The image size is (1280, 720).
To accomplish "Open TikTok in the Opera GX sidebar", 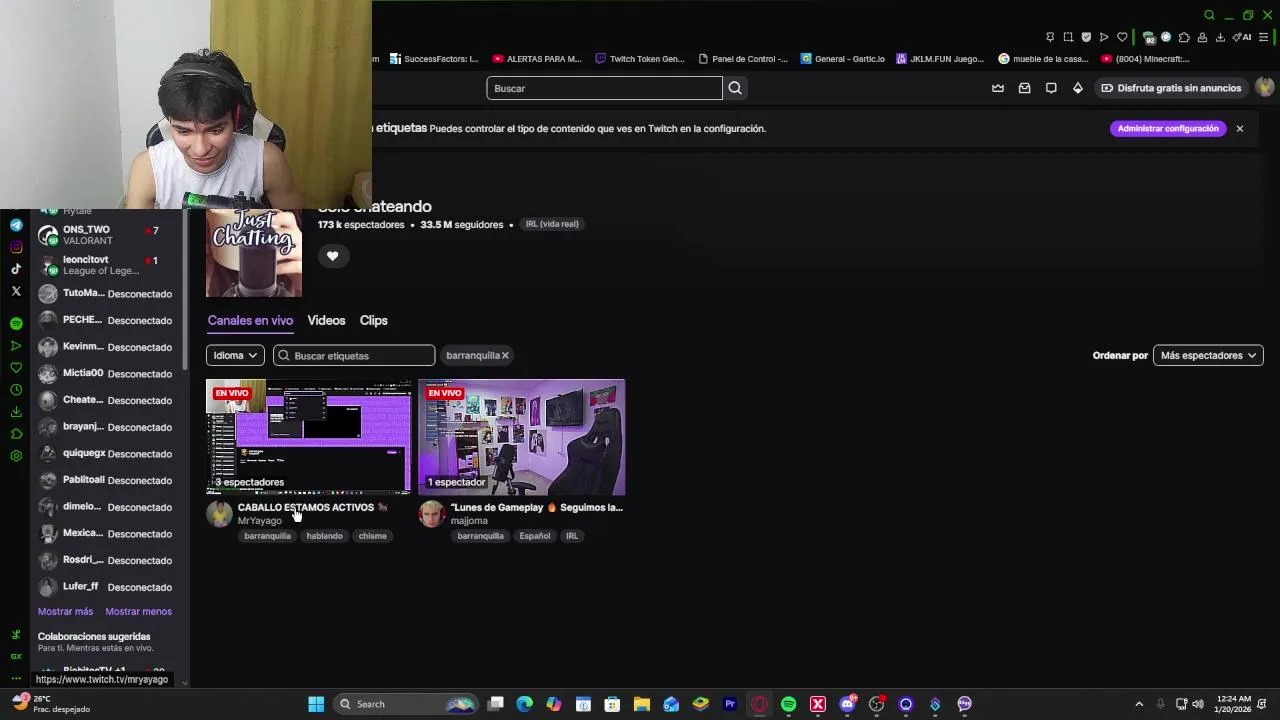I will click(x=16, y=269).
